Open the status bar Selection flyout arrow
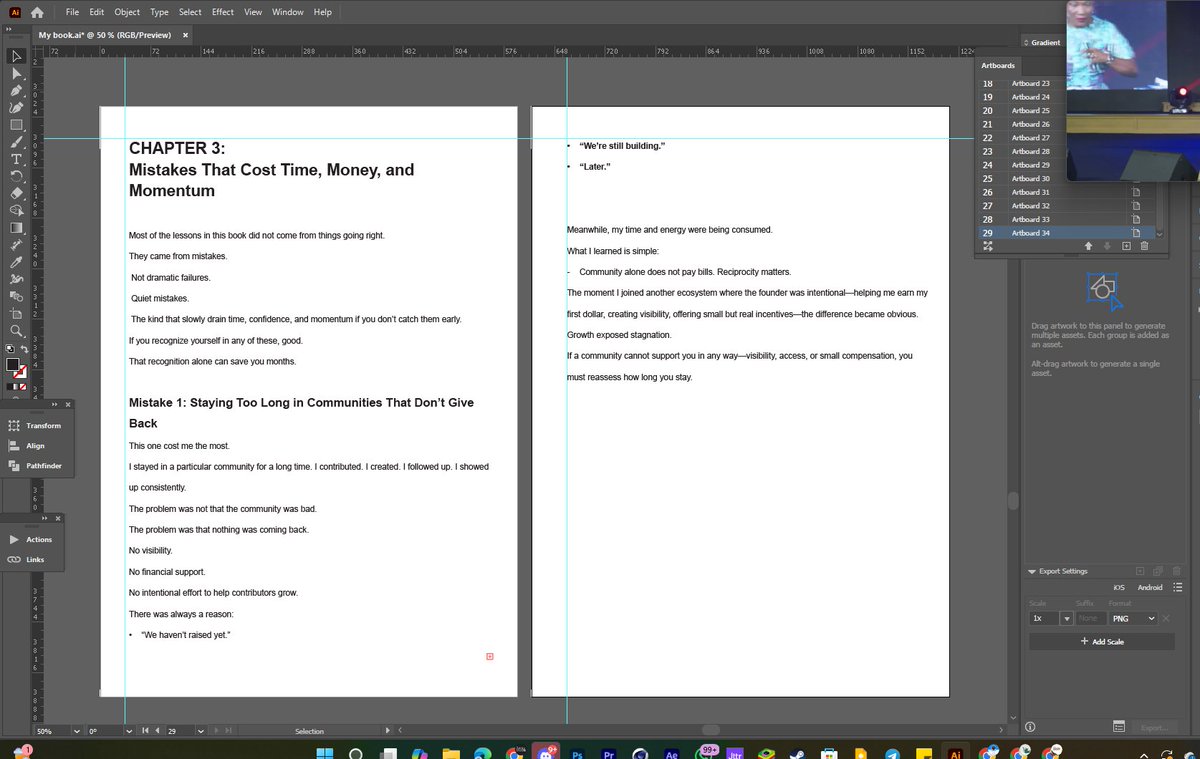Image resolution: width=1200 pixels, height=759 pixels. point(389,731)
